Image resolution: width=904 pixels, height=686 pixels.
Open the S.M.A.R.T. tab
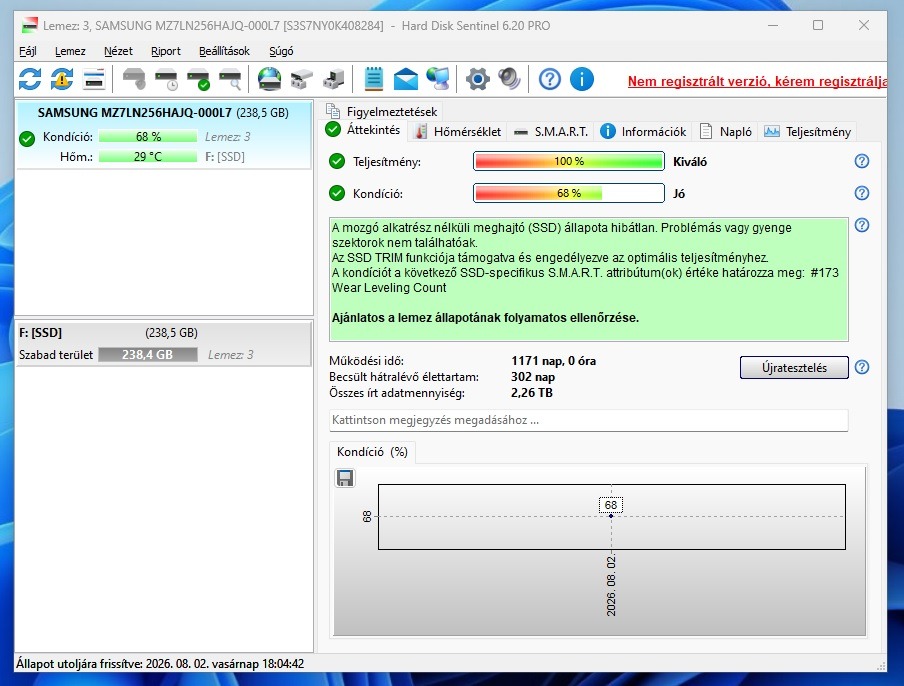point(551,132)
